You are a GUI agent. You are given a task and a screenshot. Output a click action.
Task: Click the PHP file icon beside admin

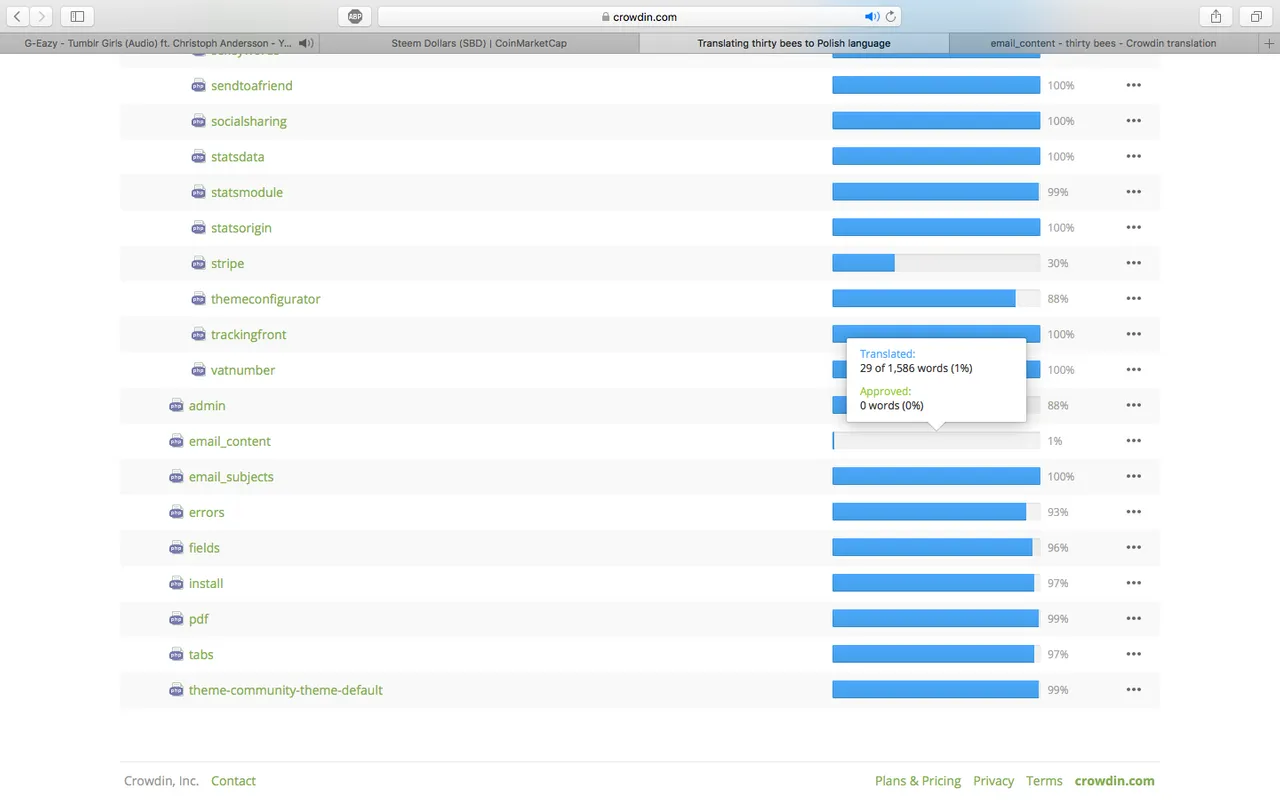tap(176, 405)
